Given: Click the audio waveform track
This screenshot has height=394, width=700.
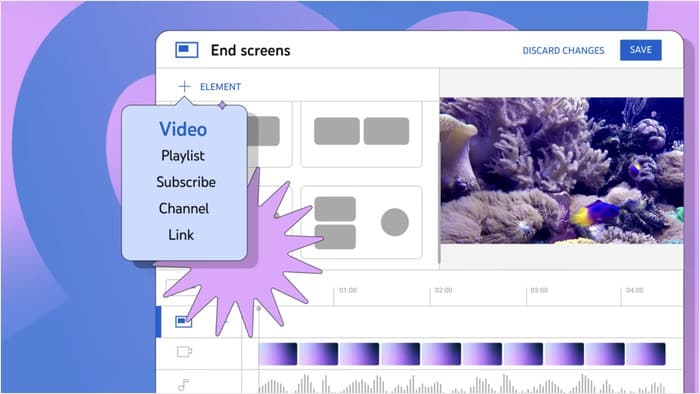Looking at the screenshot, I should point(462,384).
